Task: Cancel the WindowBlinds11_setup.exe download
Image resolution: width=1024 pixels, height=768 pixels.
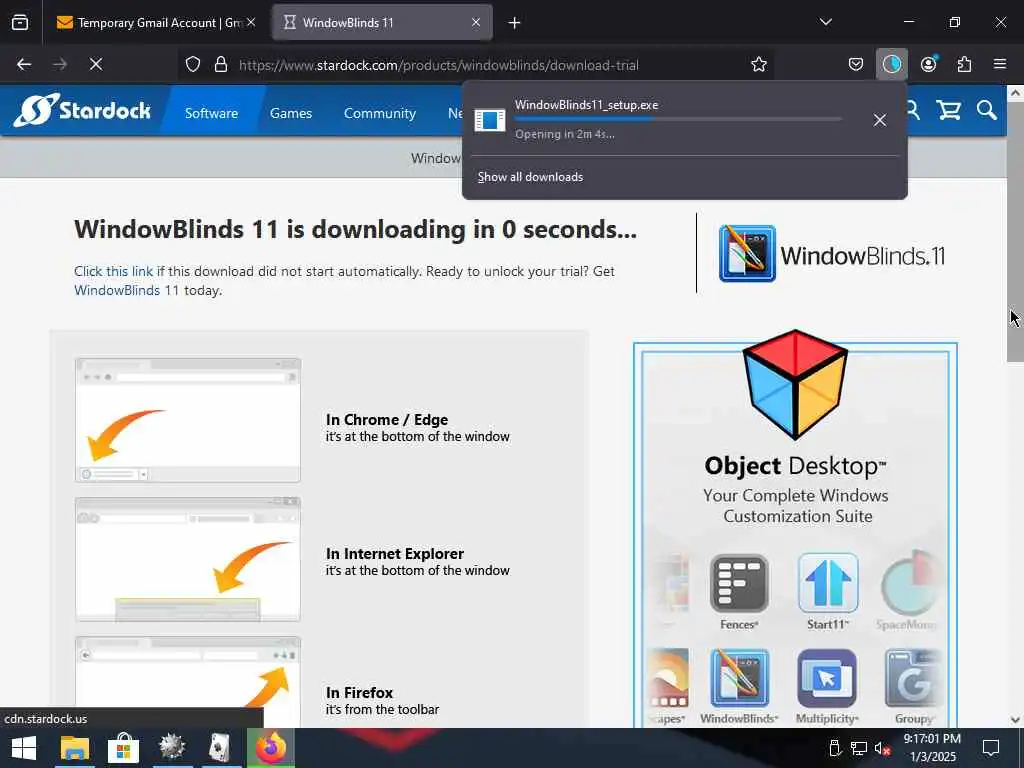Action: [880, 120]
